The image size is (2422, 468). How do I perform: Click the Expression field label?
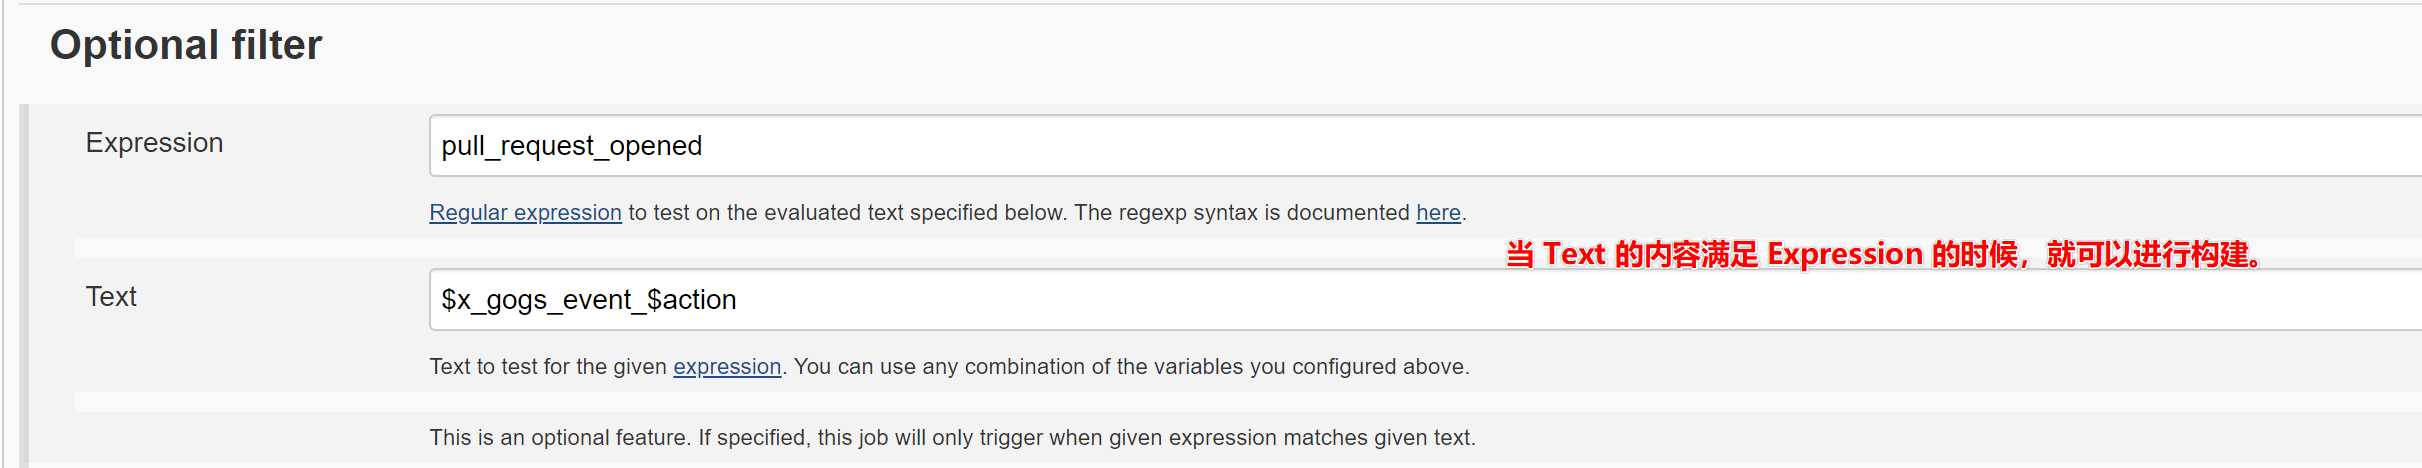[x=154, y=143]
